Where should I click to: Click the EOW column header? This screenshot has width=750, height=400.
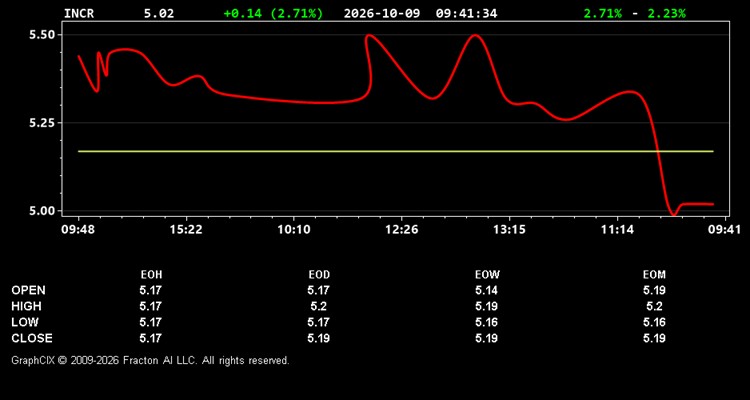487,275
